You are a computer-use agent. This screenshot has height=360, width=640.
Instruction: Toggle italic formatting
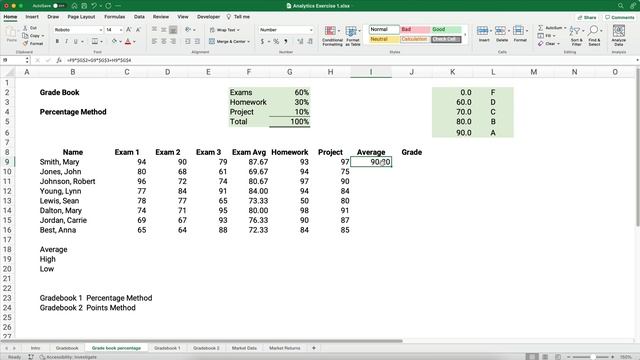tap(66, 41)
